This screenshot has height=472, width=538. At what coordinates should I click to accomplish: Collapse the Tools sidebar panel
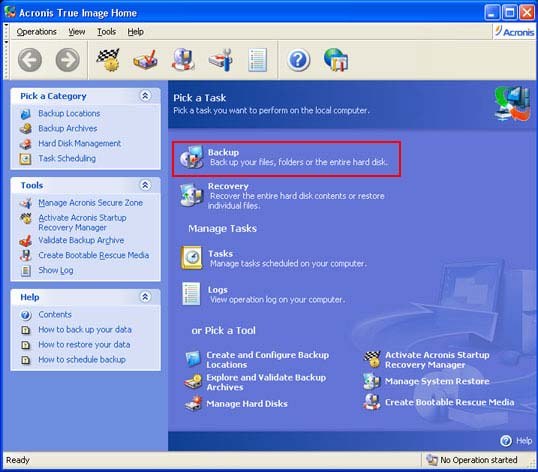[145, 185]
